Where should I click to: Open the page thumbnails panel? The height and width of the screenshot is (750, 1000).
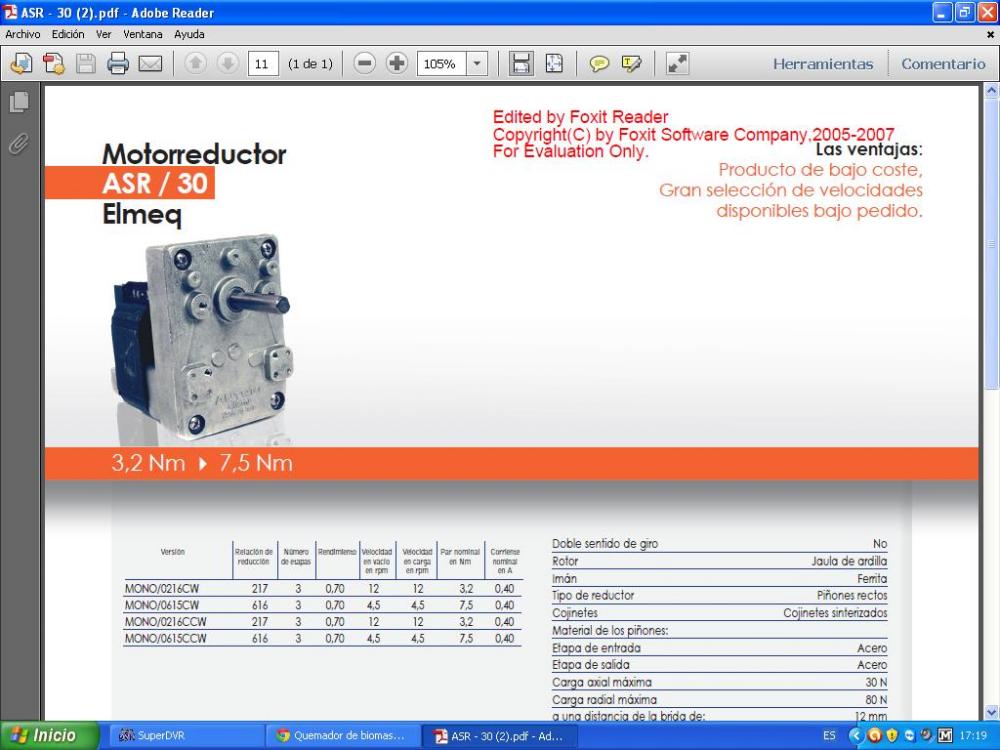[19, 102]
